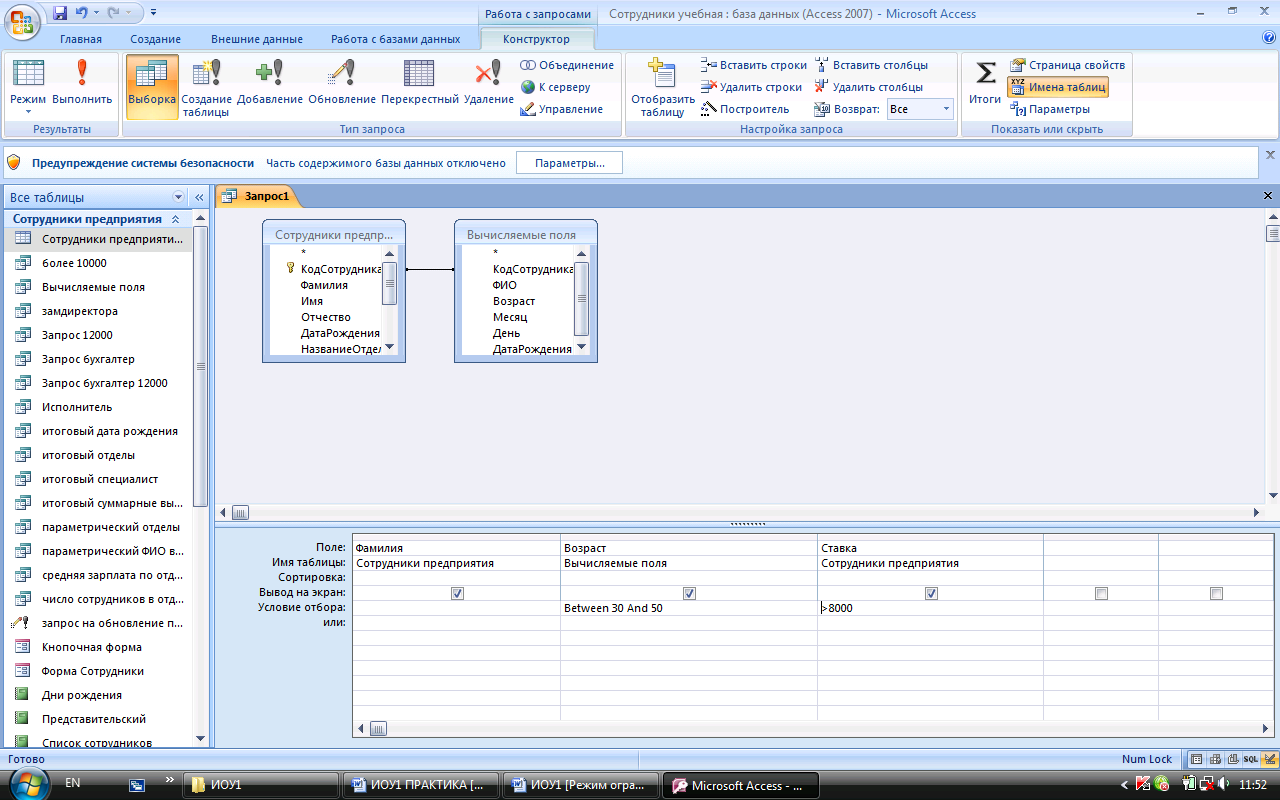The height and width of the screenshot is (800, 1280).
Task: Open the Режим view switcher
Action: click(28, 86)
